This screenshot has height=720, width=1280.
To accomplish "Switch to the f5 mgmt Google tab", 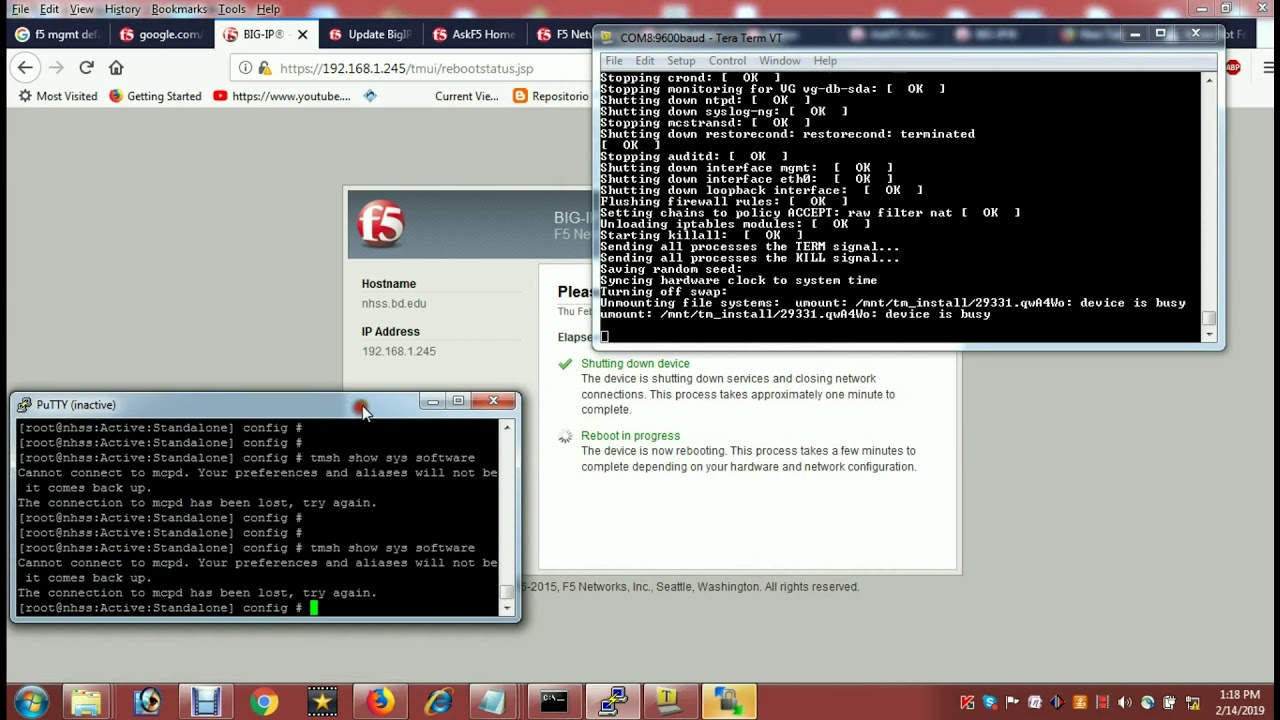I will pyautogui.click(x=57, y=34).
